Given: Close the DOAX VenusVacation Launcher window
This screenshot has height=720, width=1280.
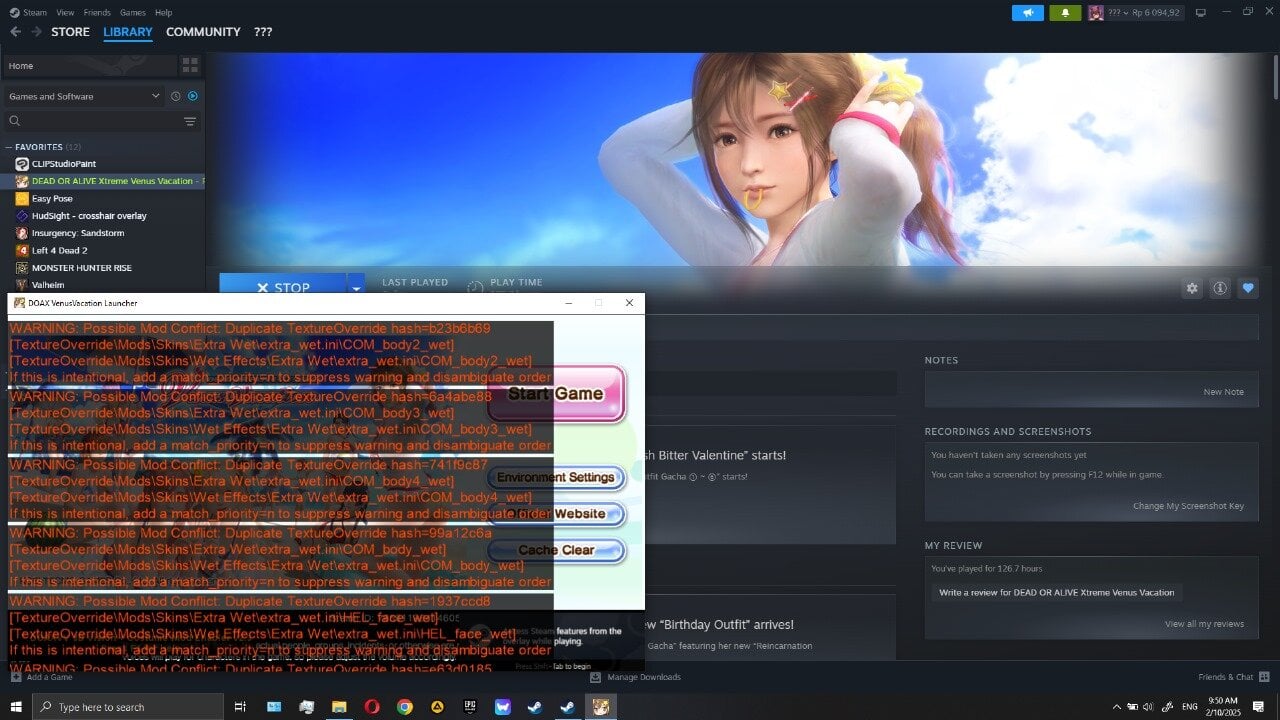Looking at the screenshot, I should click(629, 303).
